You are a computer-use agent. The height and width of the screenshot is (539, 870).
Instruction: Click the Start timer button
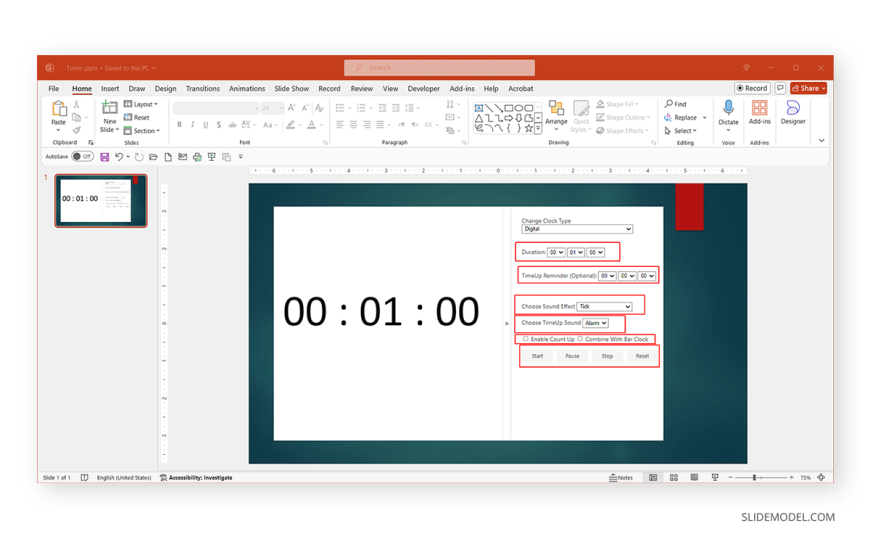coord(537,356)
